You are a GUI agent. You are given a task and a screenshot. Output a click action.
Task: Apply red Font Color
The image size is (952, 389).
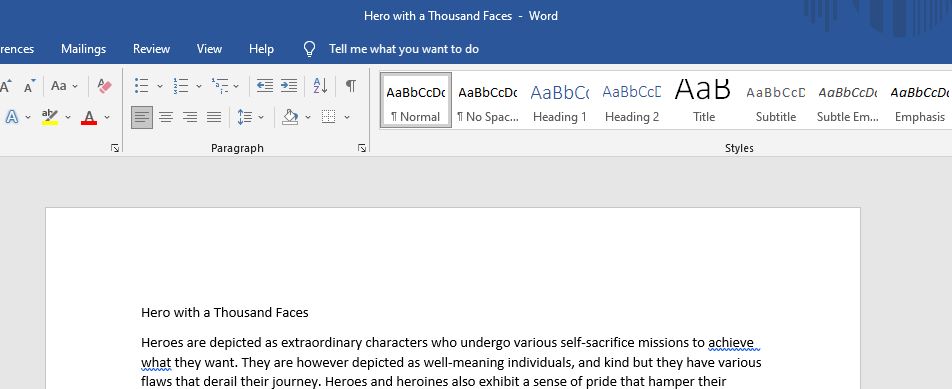tap(89, 117)
